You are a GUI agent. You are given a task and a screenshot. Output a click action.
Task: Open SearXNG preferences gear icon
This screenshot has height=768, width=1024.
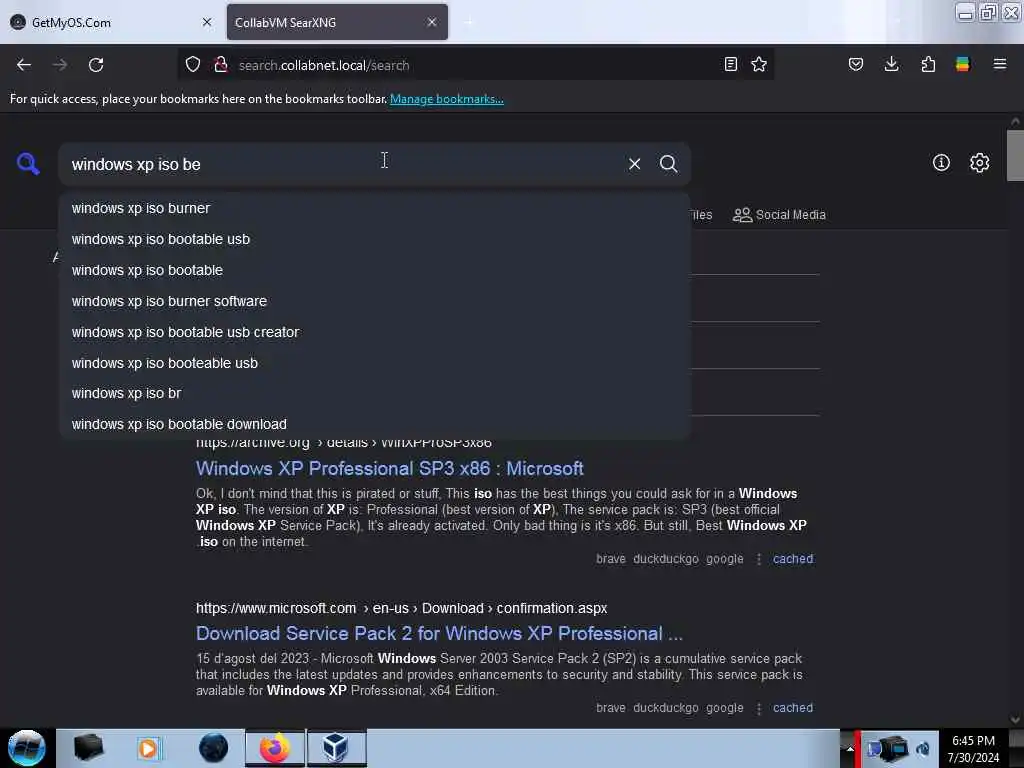(x=979, y=163)
